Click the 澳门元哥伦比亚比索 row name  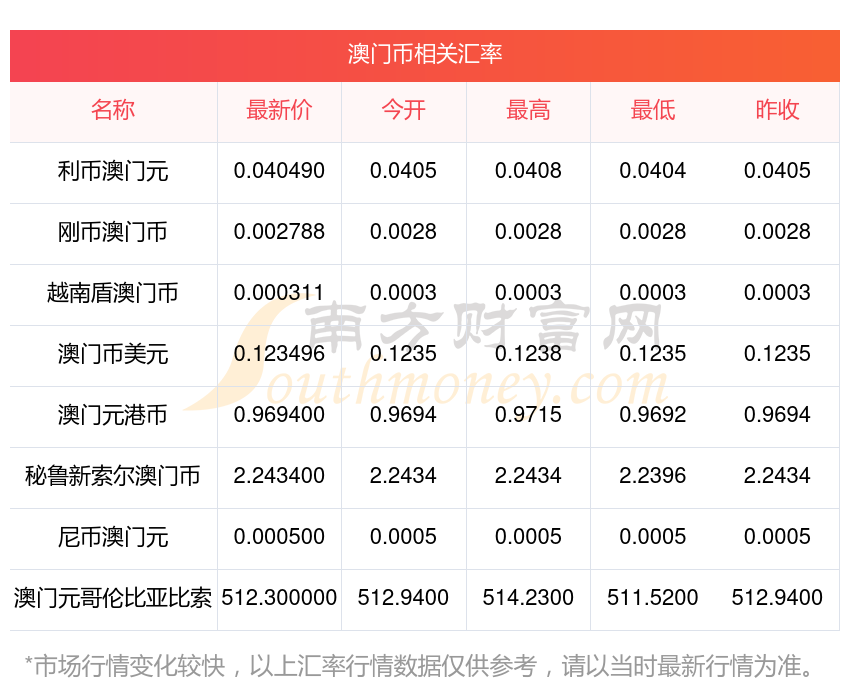click(x=113, y=598)
